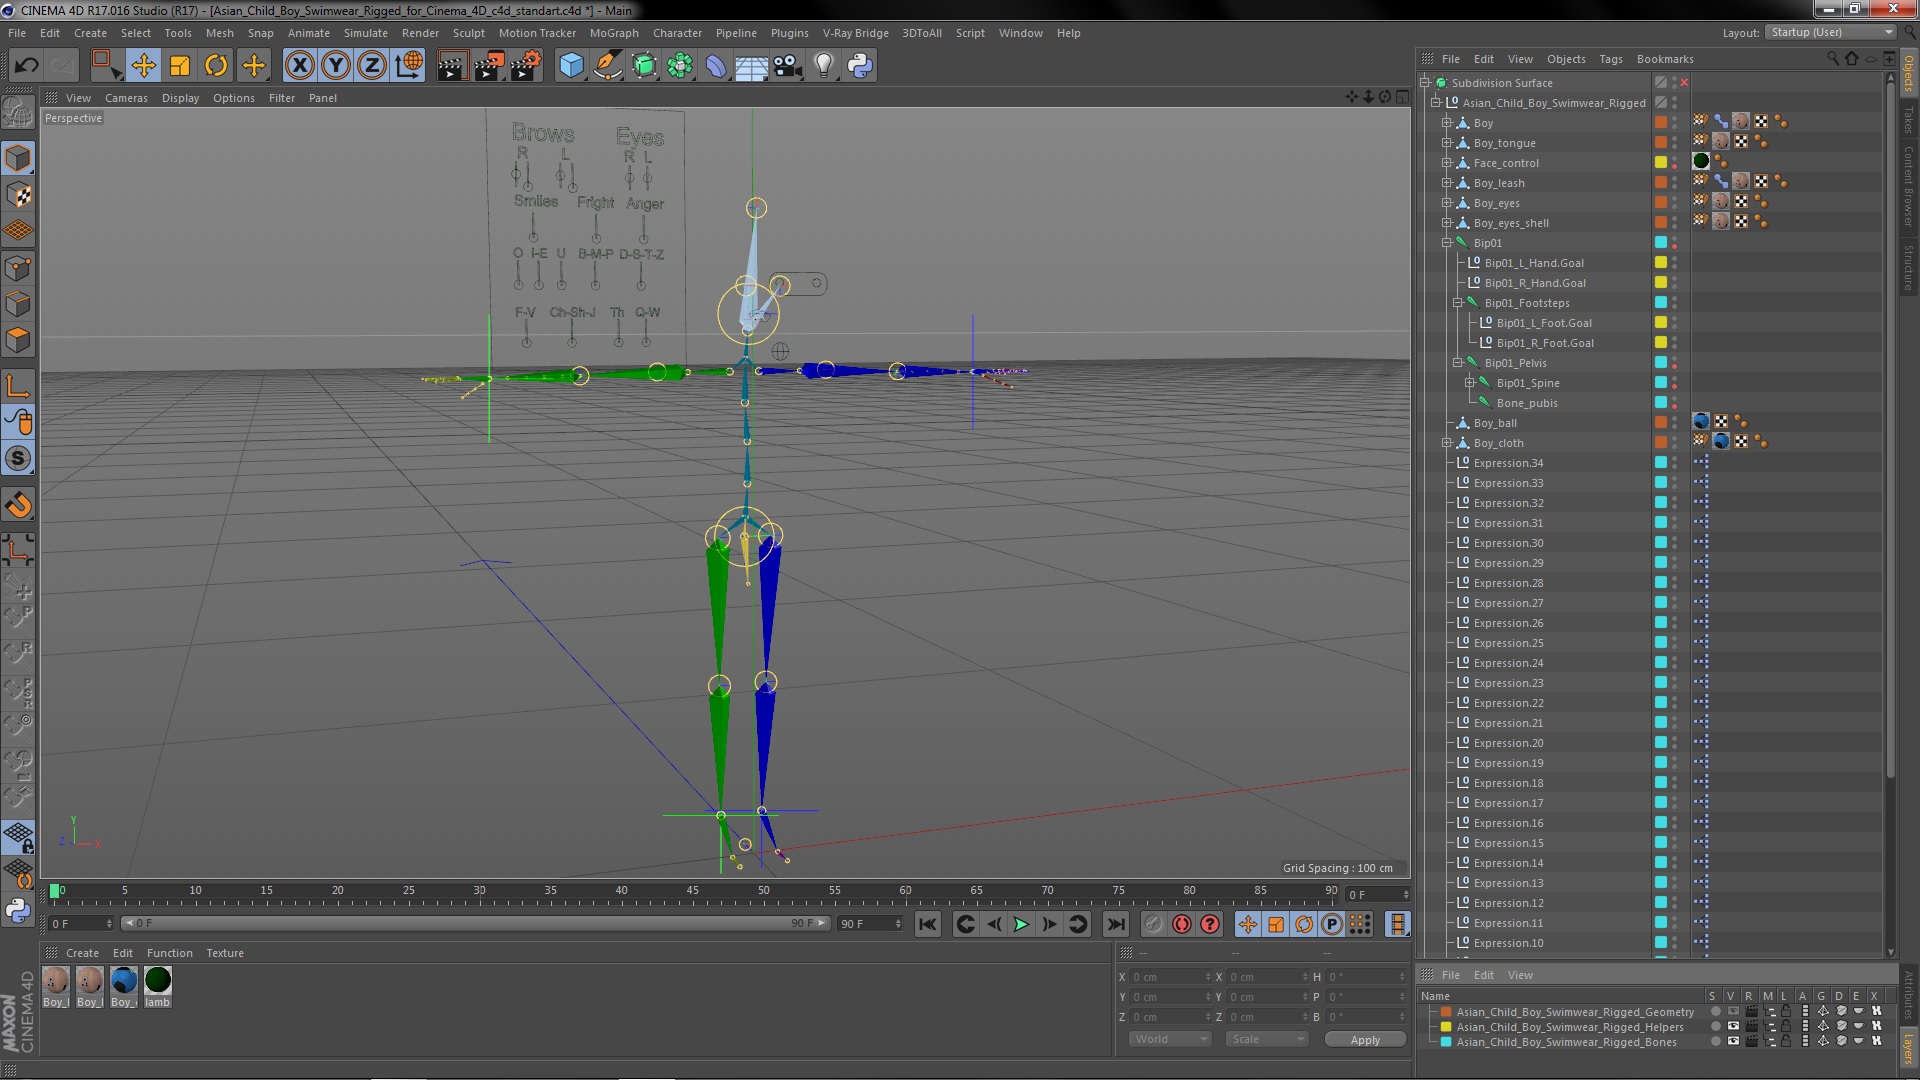Open the material manager Create menu
1920x1080 pixels.
tap(82, 953)
